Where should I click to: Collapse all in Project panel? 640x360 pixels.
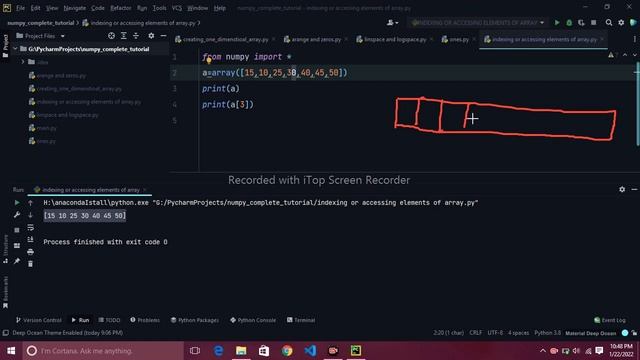point(136,36)
